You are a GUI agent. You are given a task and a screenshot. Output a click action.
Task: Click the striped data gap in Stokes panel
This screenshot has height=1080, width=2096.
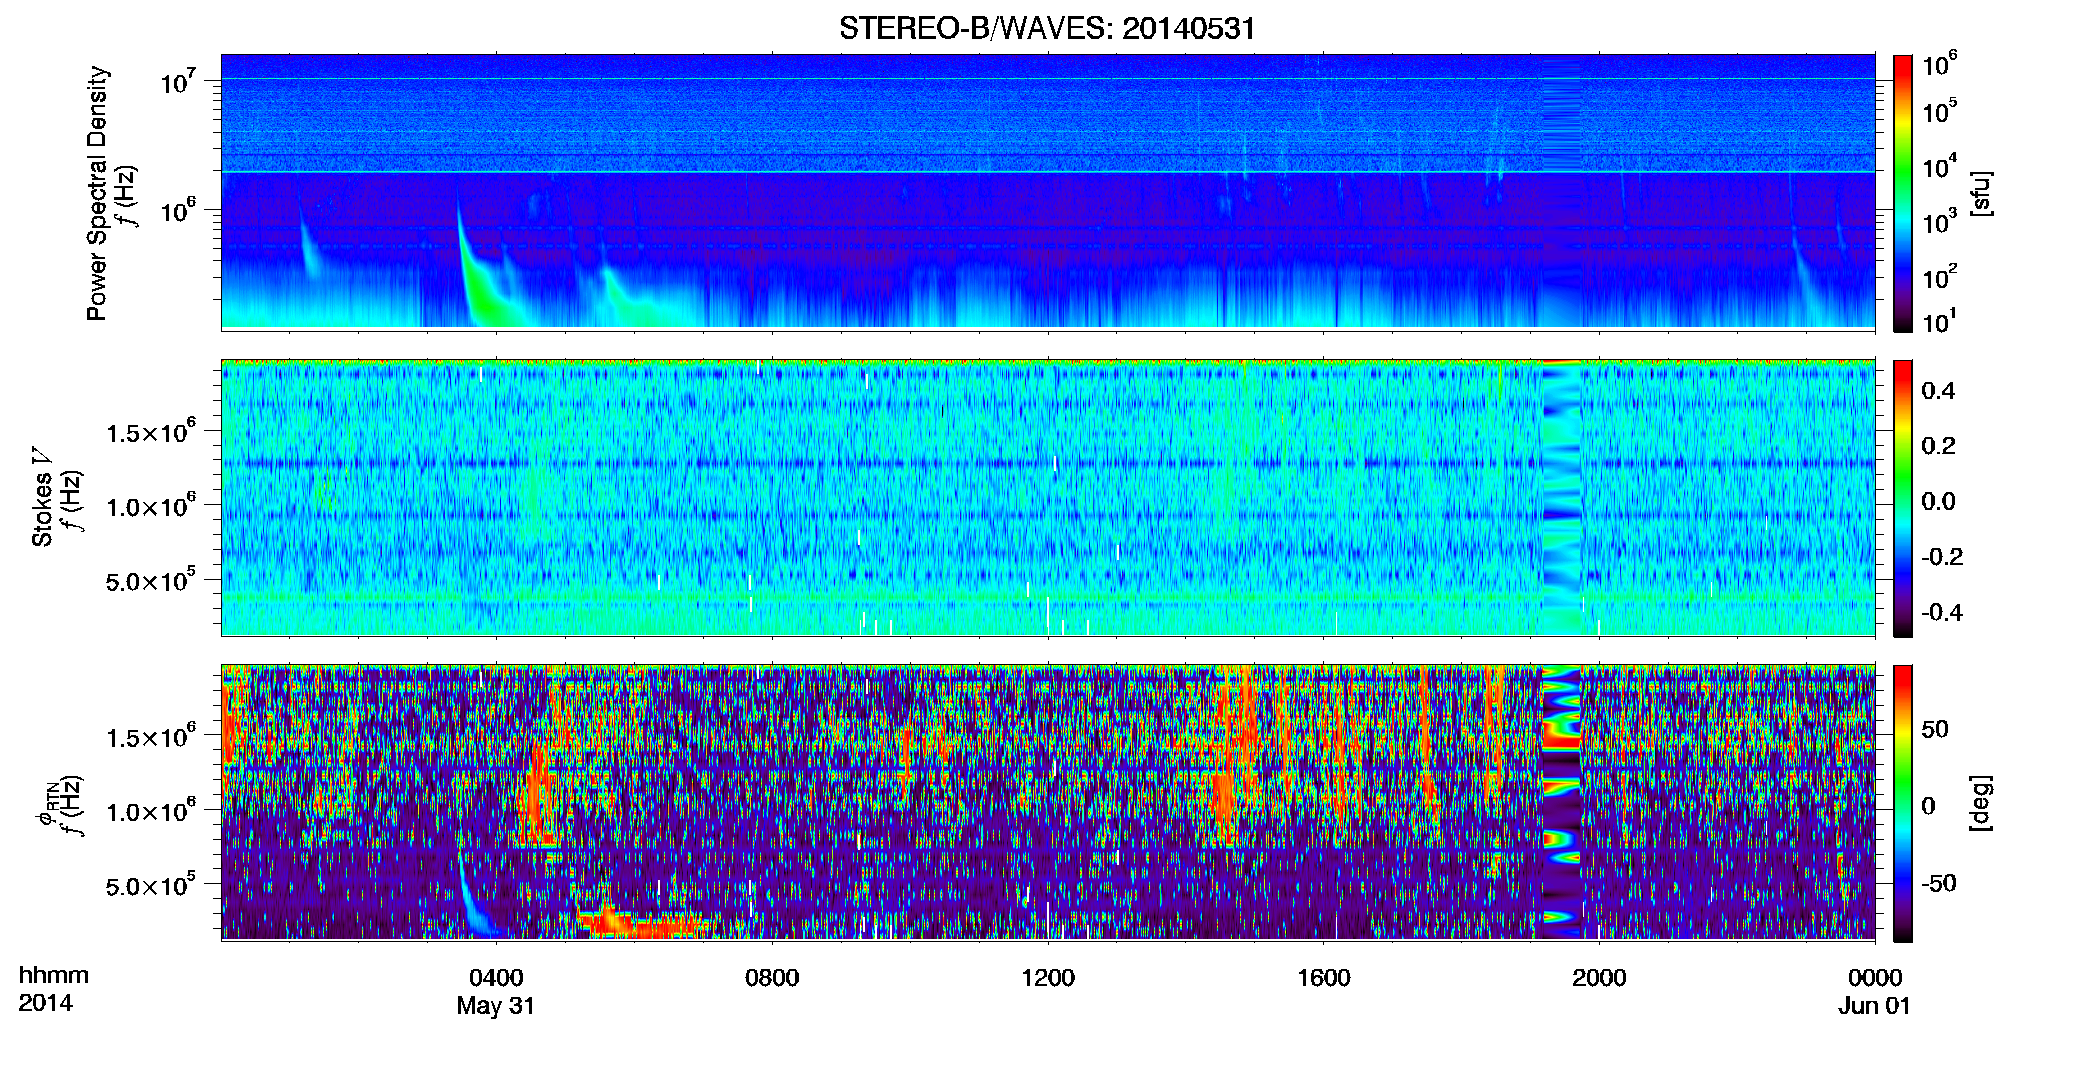1561,498
